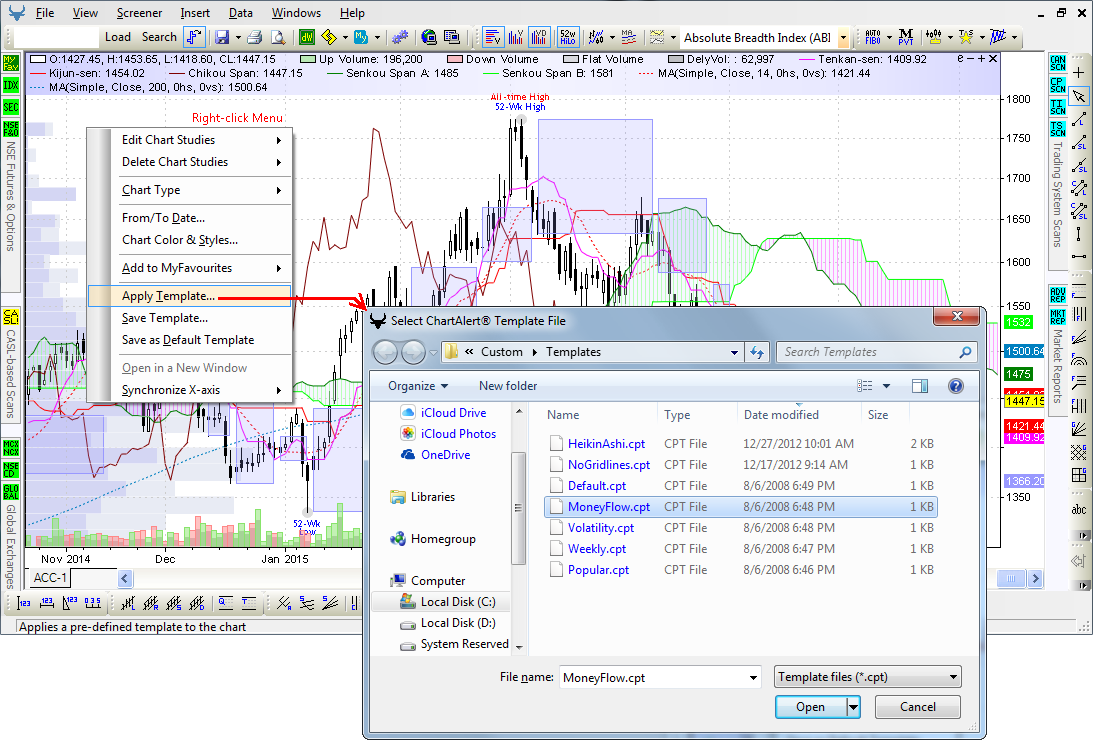The image size is (1093, 740).
Task: Click the Open button in dialog
Action: click(811, 707)
